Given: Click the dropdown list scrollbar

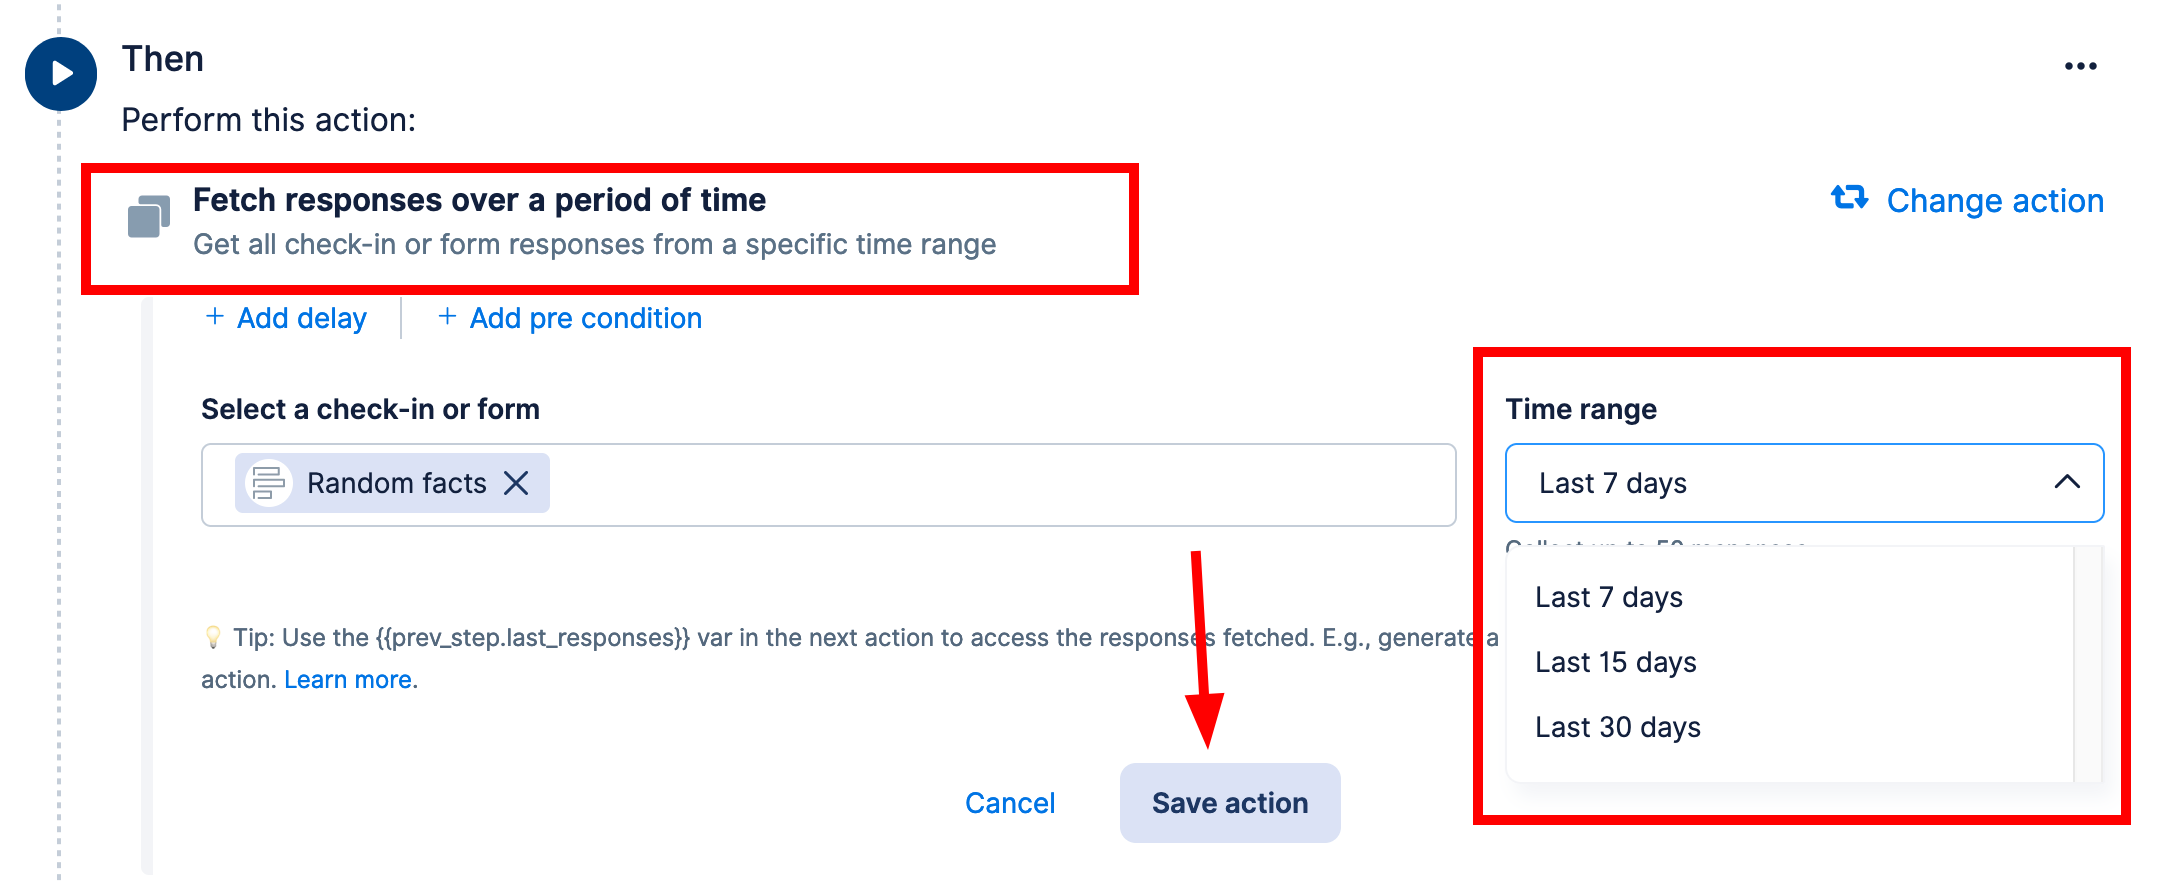Looking at the screenshot, I should point(2087,664).
